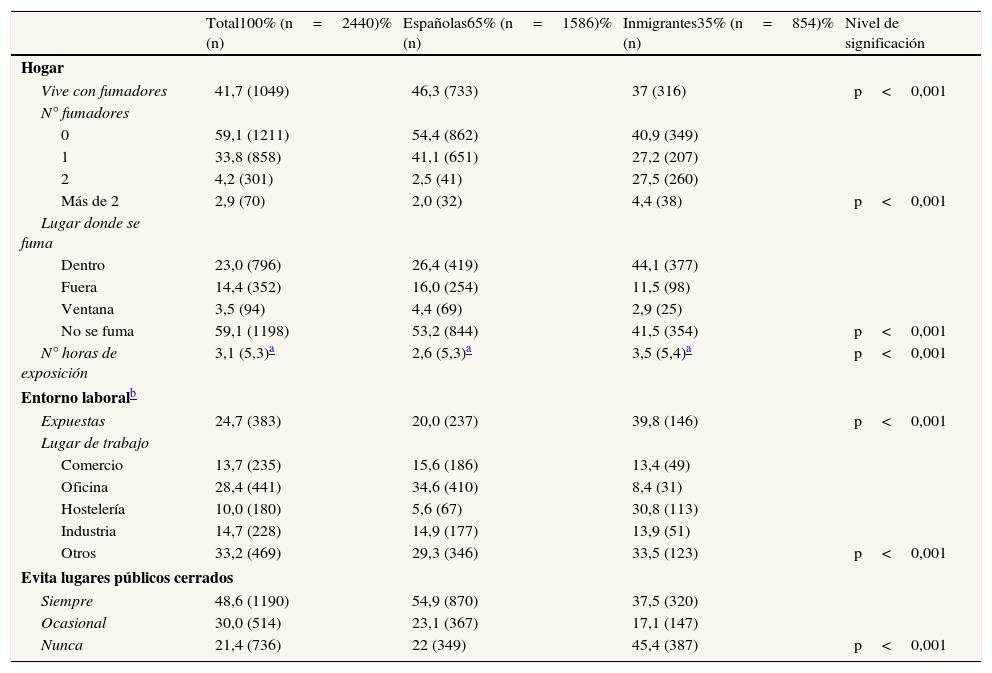Image resolution: width=992 pixels, height=673 pixels.
Task: Click the Hostelería row label
Action: (93, 509)
